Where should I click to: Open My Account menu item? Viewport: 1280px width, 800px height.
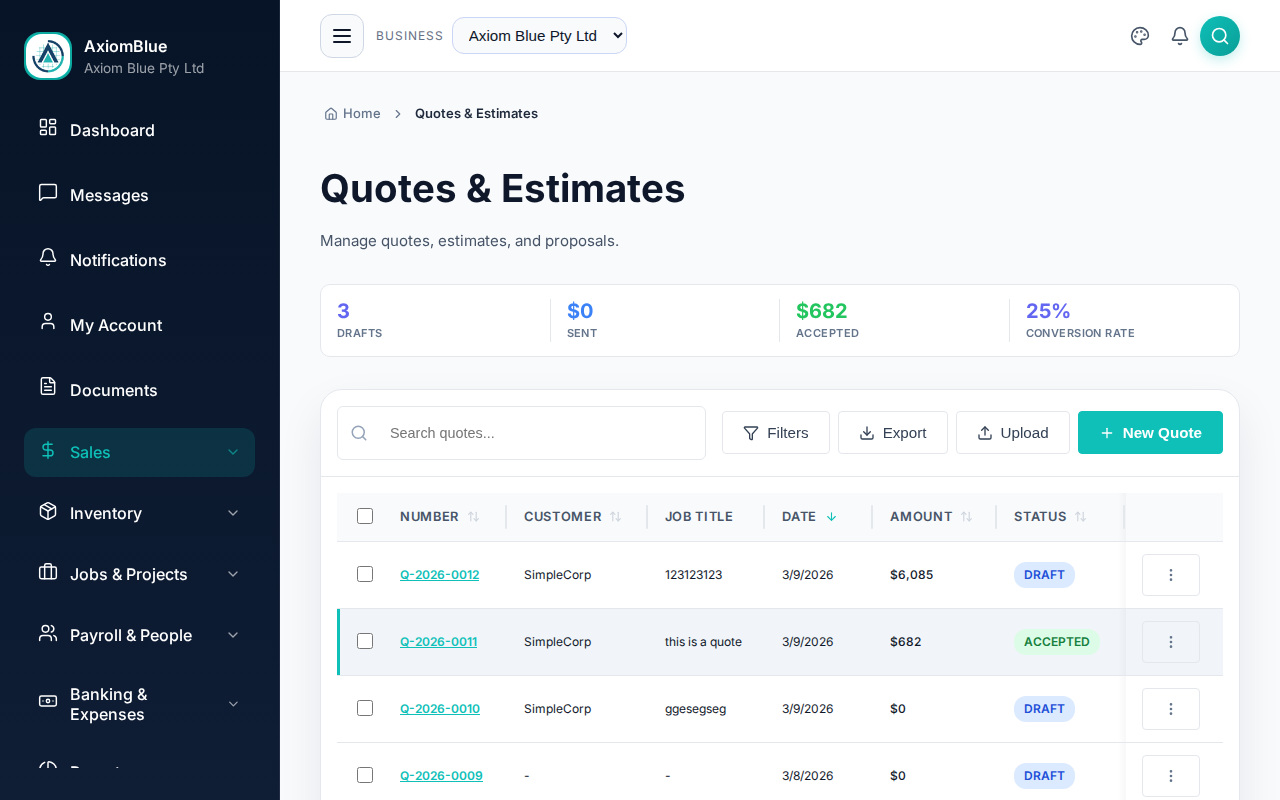point(139,325)
